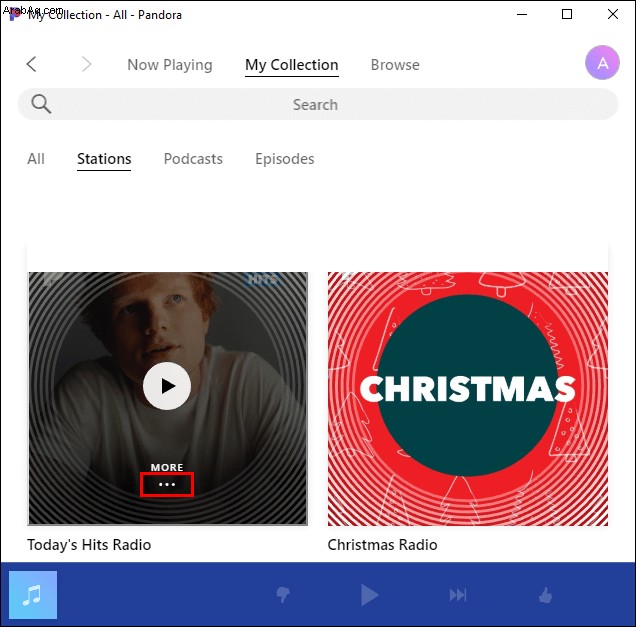Thumb up the current track
This screenshot has width=636, height=627.
click(x=546, y=595)
